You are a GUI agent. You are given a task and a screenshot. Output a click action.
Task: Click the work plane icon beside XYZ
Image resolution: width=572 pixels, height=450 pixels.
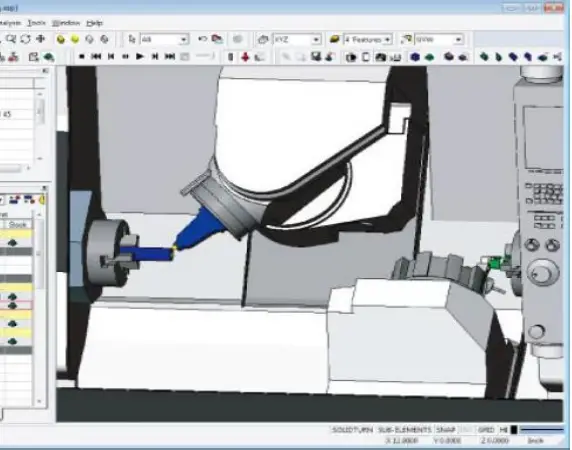pos(263,39)
